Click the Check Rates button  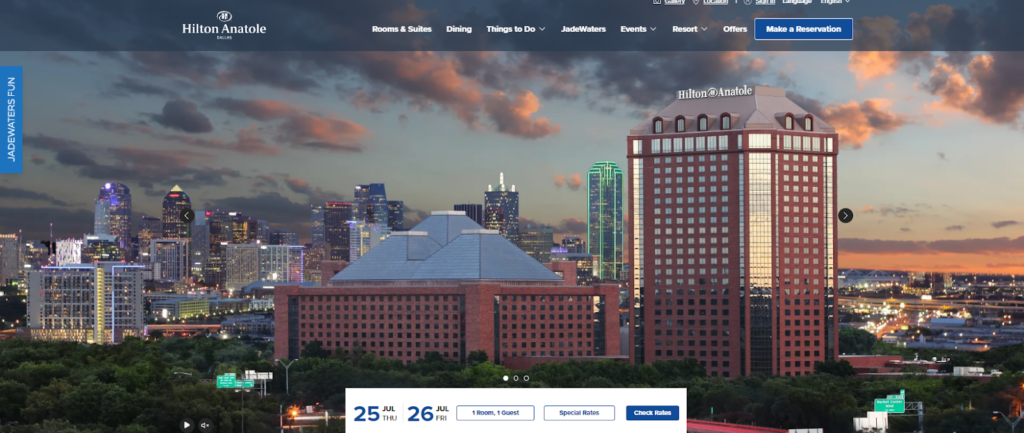coord(652,413)
